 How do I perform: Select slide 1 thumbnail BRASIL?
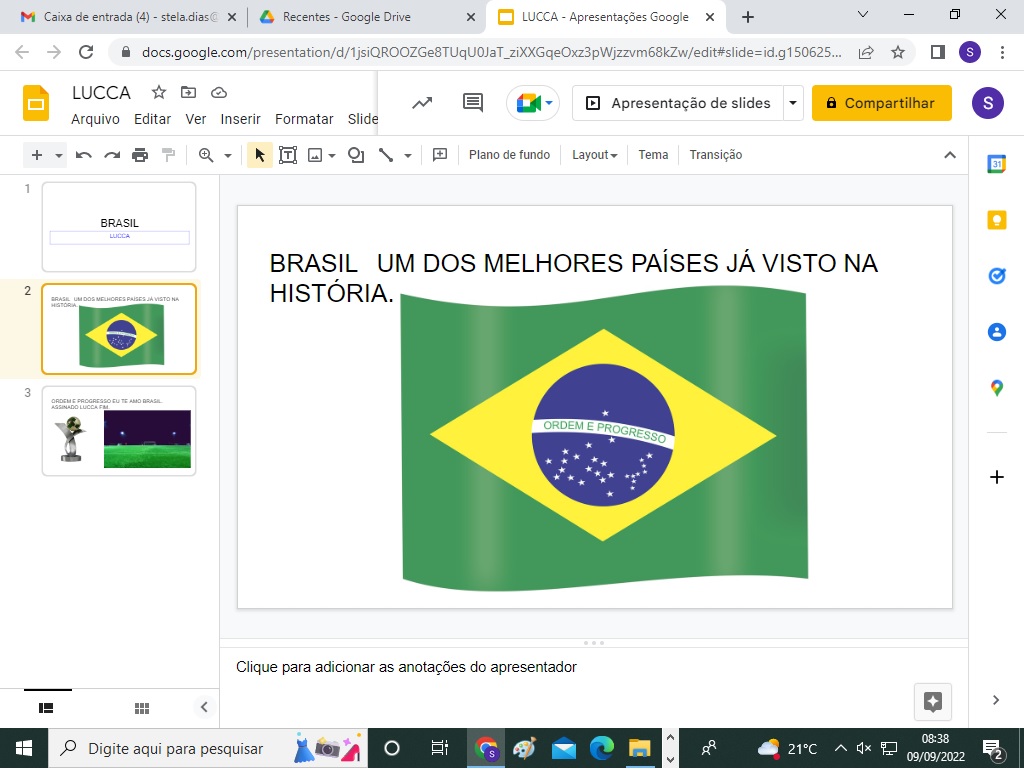(119, 227)
